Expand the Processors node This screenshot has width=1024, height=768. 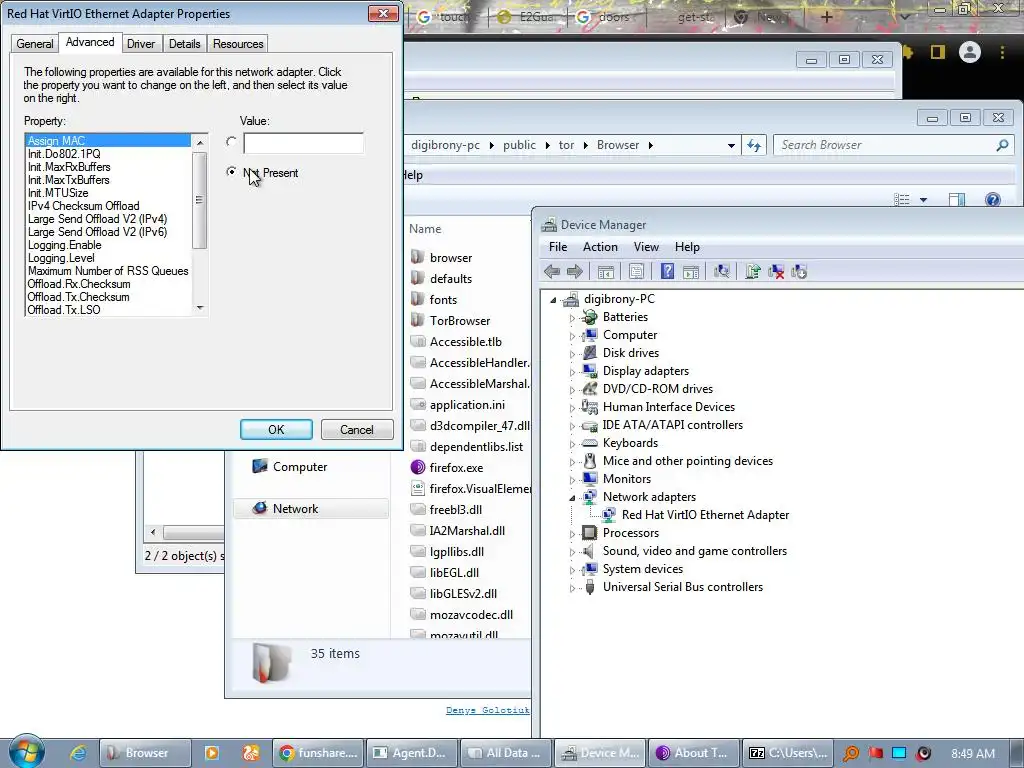coord(572,534)
